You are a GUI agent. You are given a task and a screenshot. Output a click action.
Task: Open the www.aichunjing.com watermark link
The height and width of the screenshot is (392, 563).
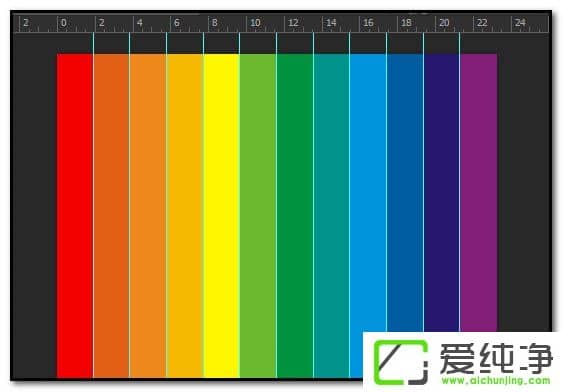click(496, 381)
